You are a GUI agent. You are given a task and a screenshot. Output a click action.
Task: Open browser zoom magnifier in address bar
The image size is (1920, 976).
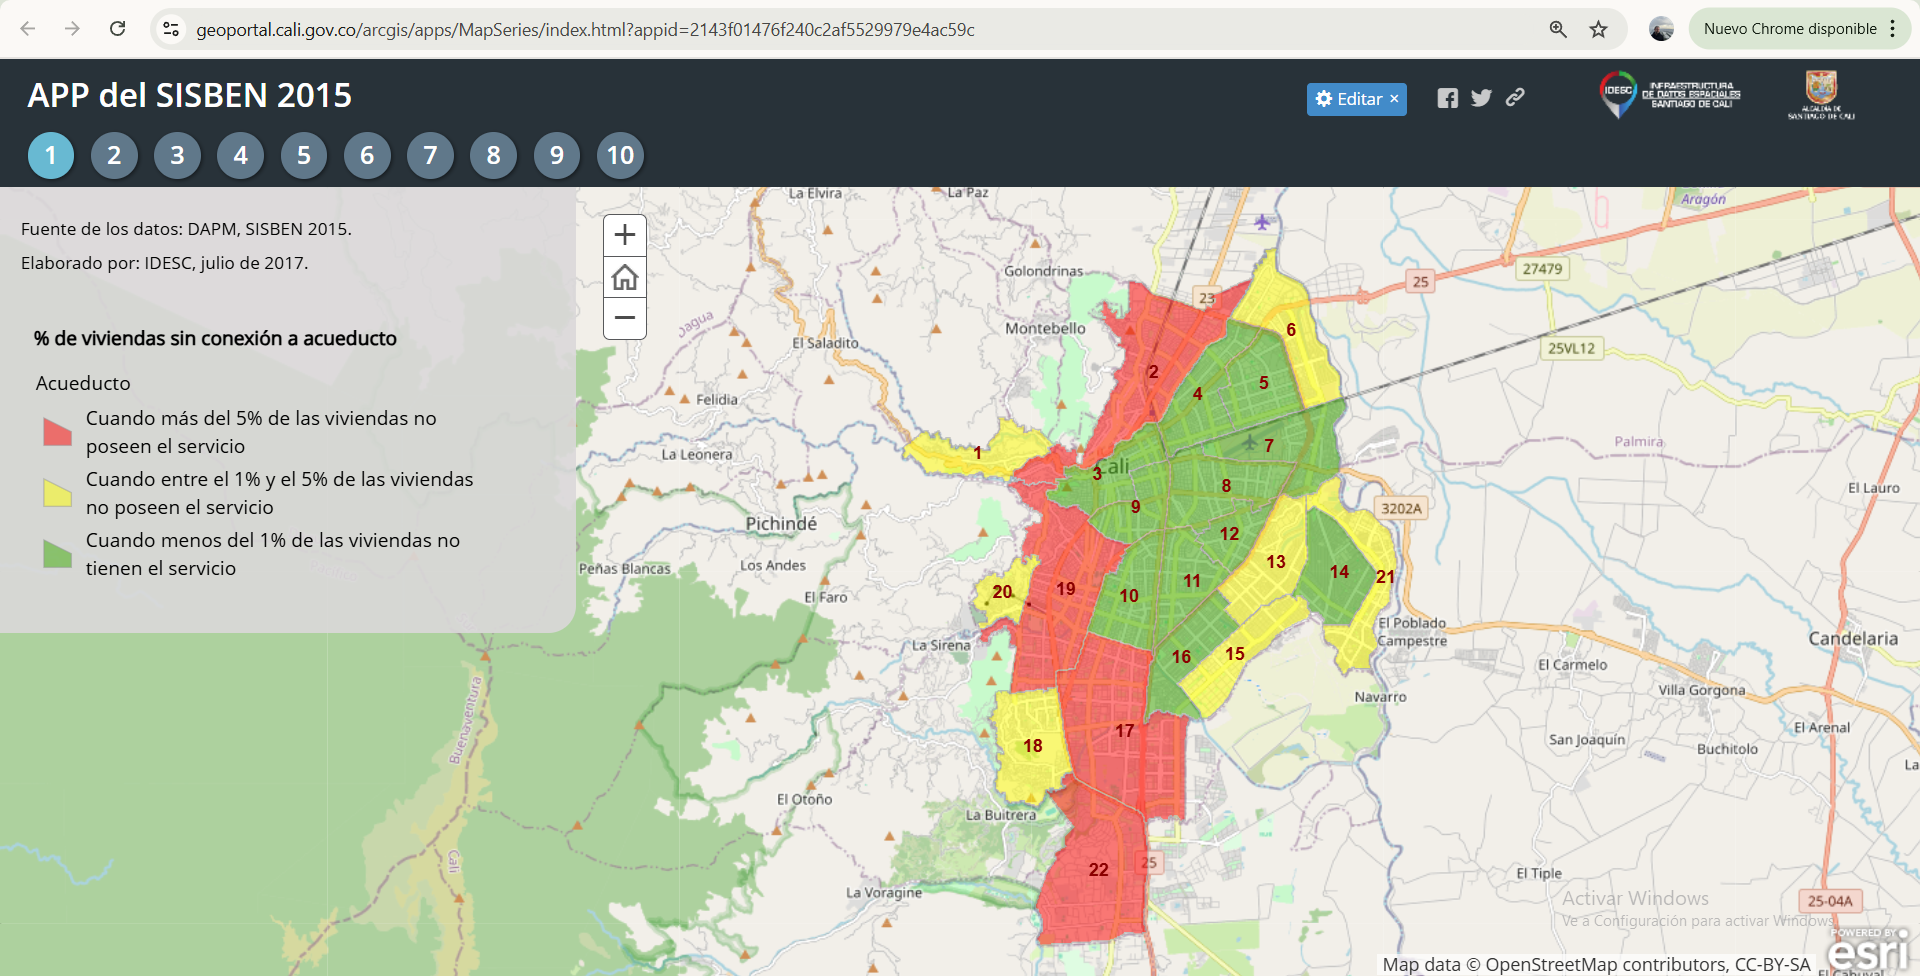(1558, 29)
